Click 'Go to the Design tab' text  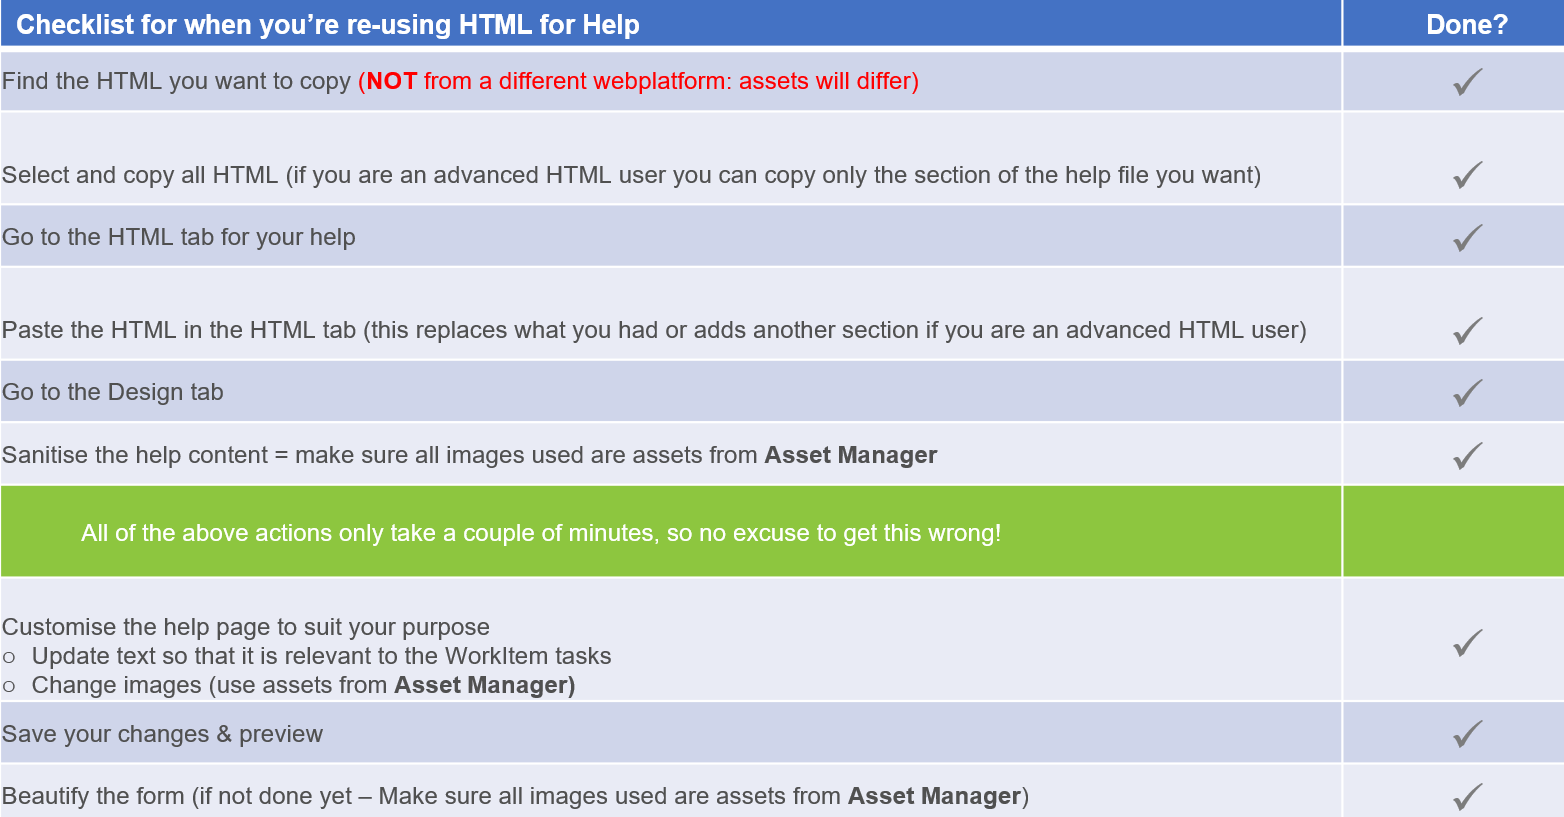click(x=113, y=392)
